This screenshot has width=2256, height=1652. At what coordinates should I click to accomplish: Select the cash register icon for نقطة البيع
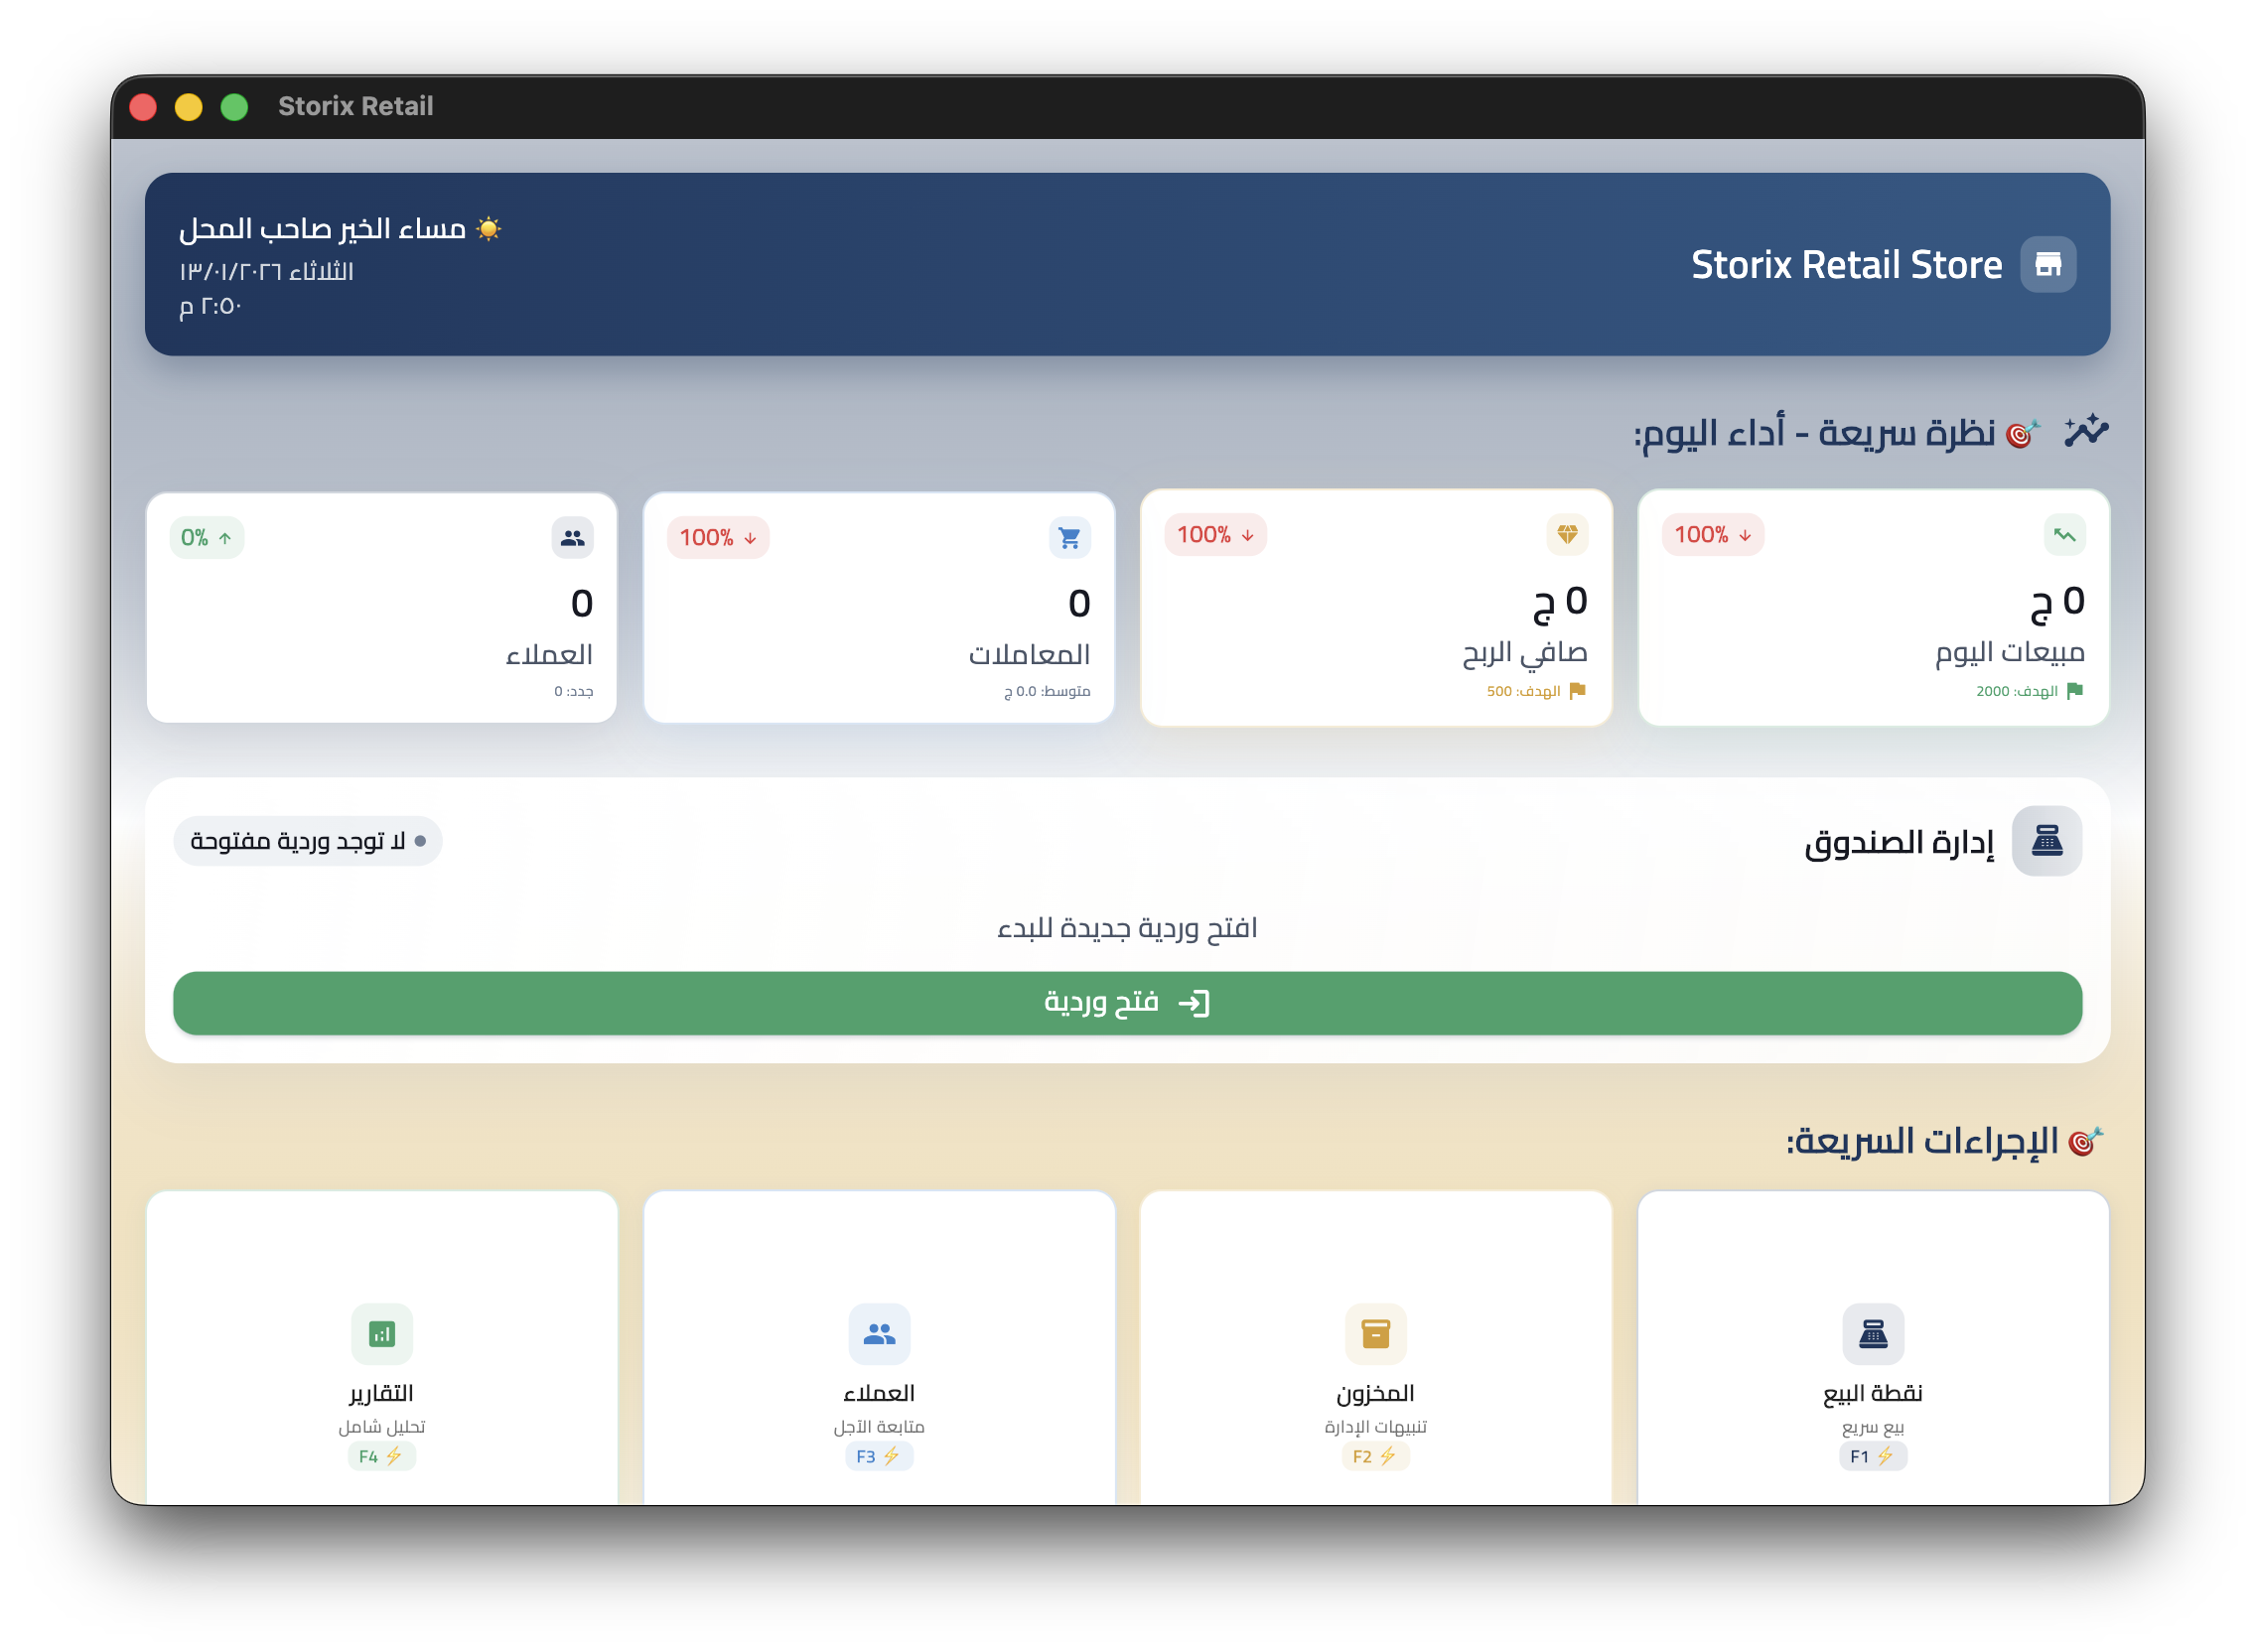pos(1873,1334)
